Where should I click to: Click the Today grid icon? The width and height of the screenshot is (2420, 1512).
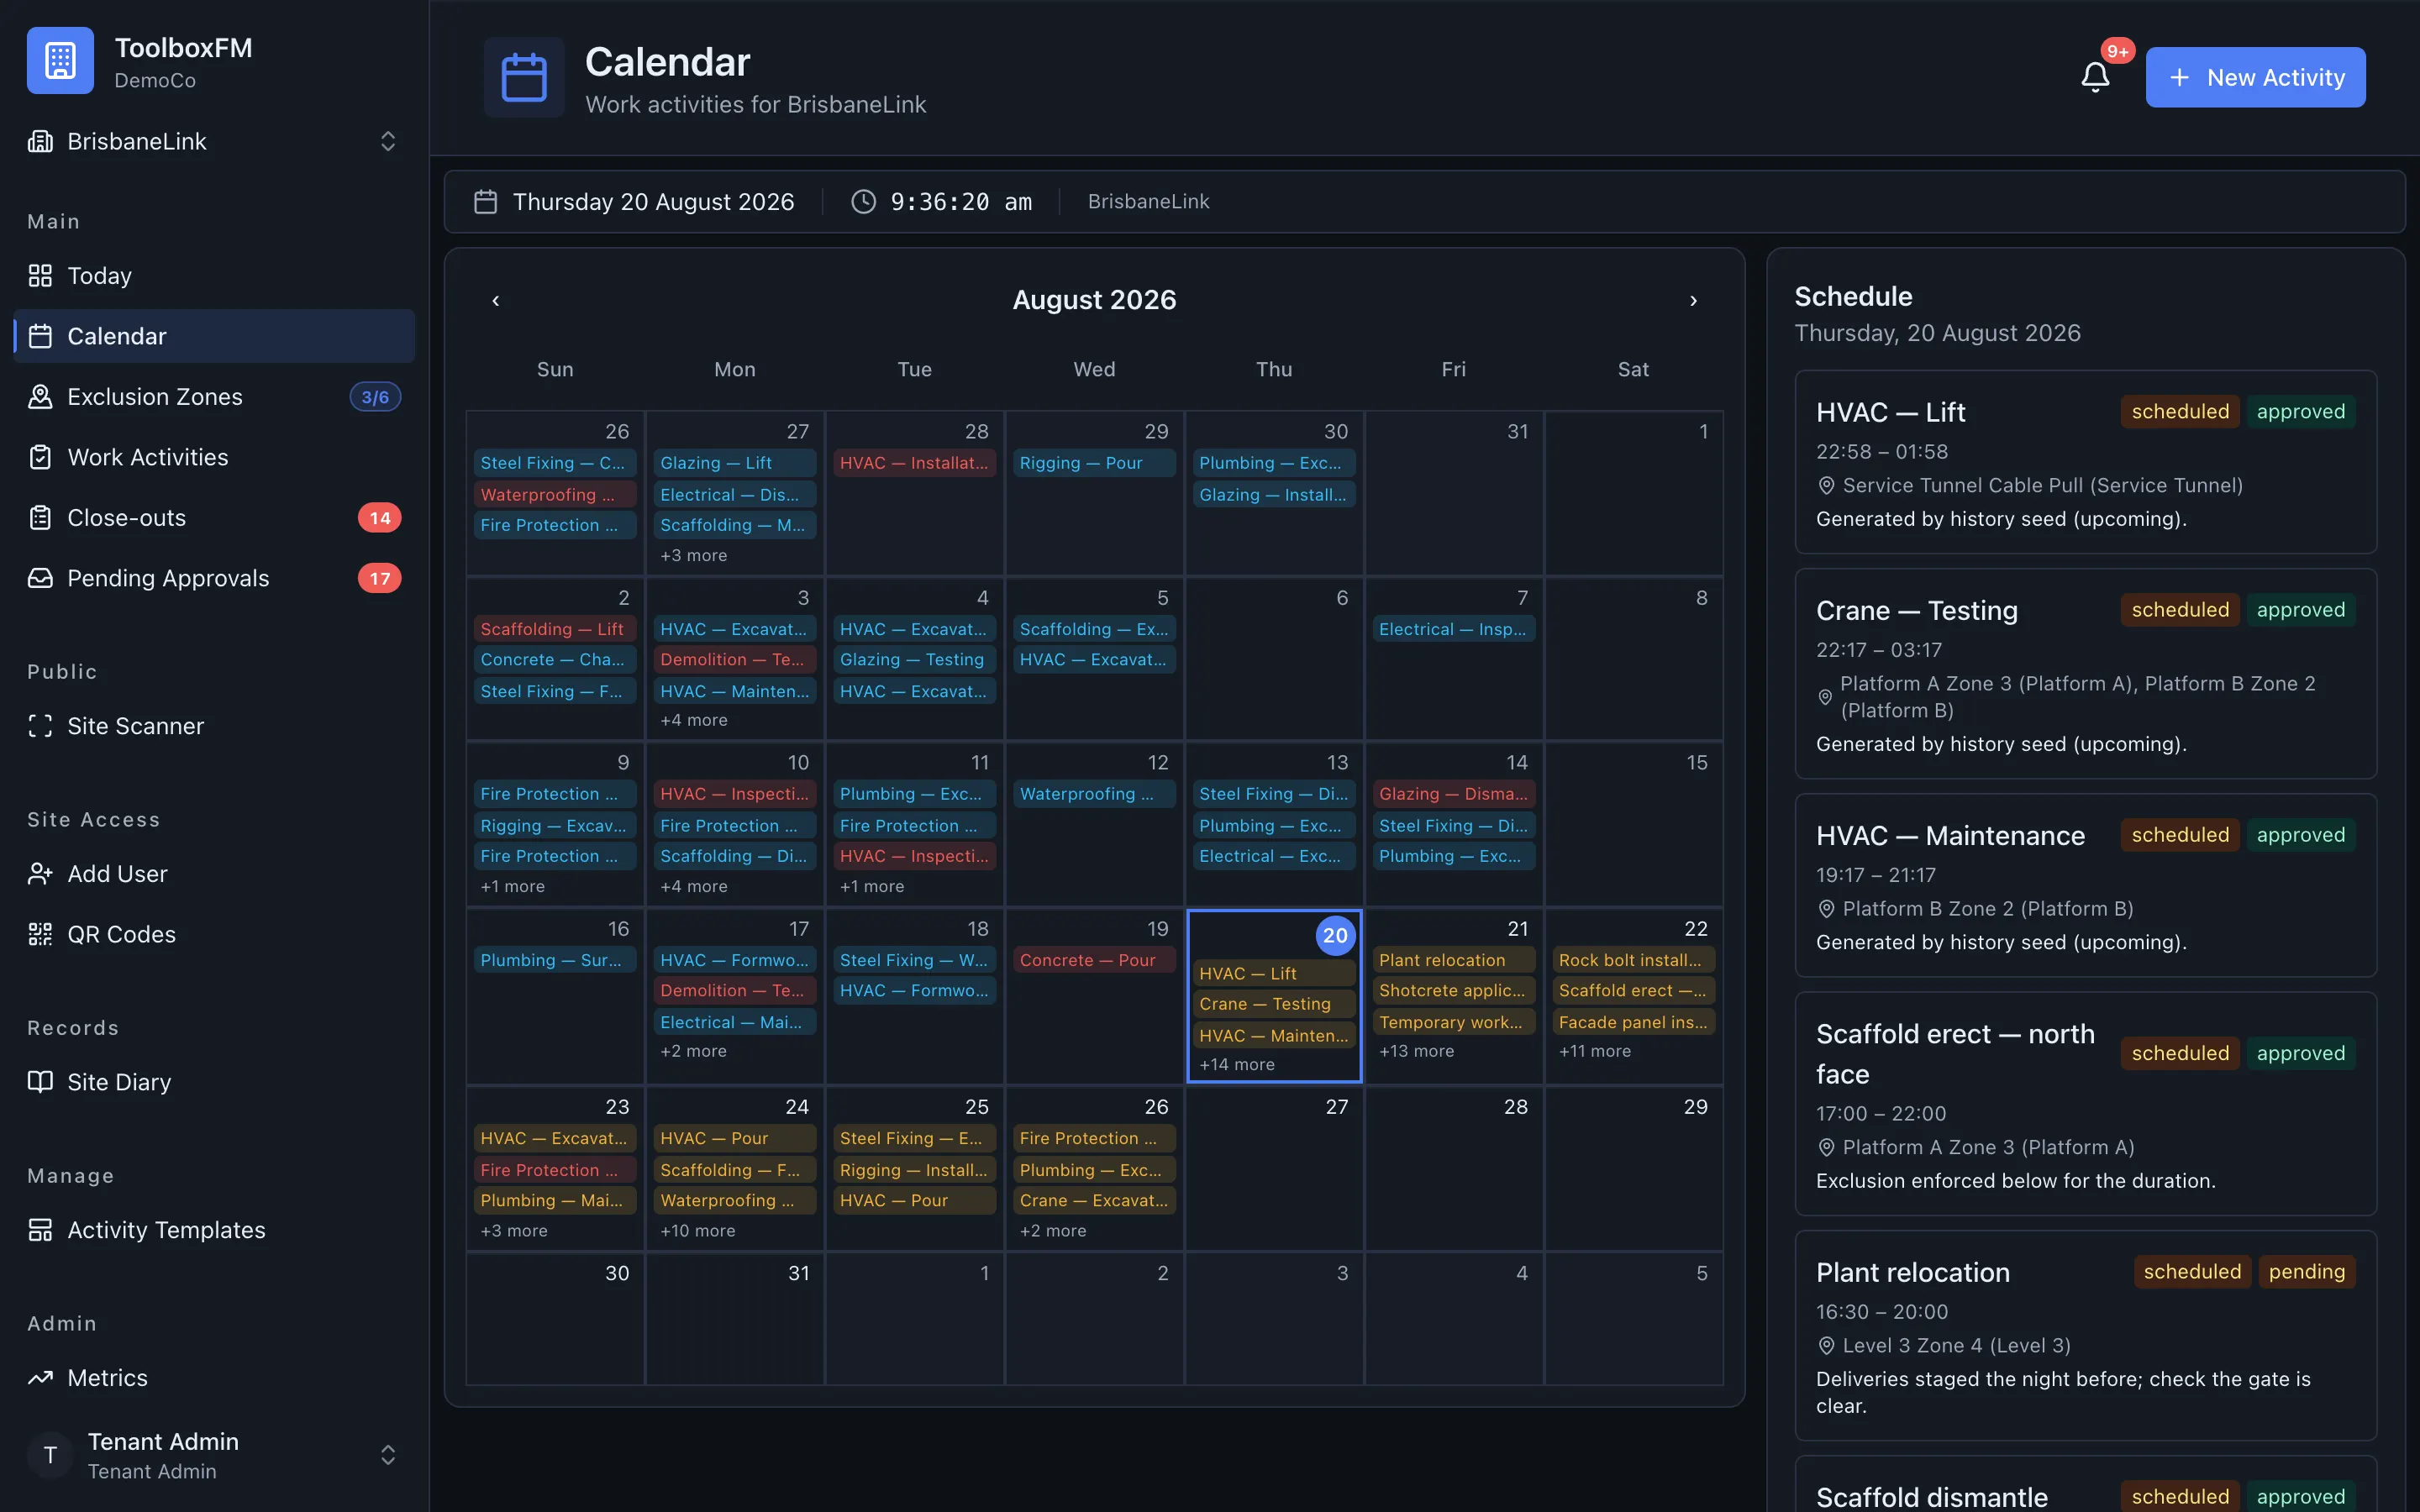40,275
